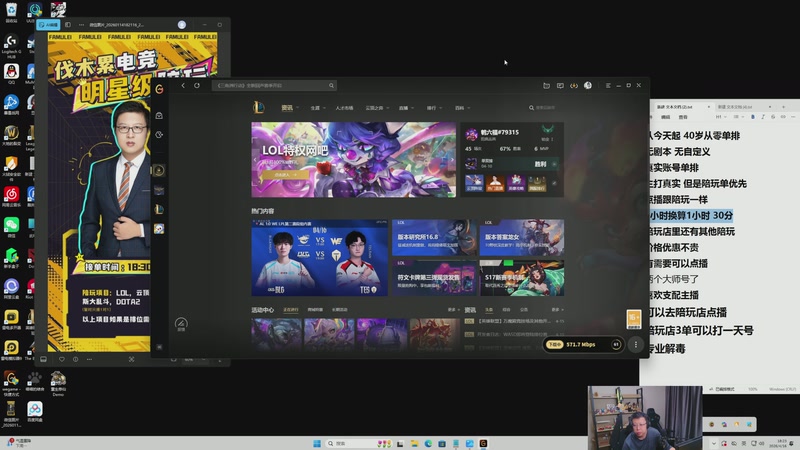Open the message icon in WeGame title bar
Viewport: 800px width, 450px height.
(x=560, y=85)
